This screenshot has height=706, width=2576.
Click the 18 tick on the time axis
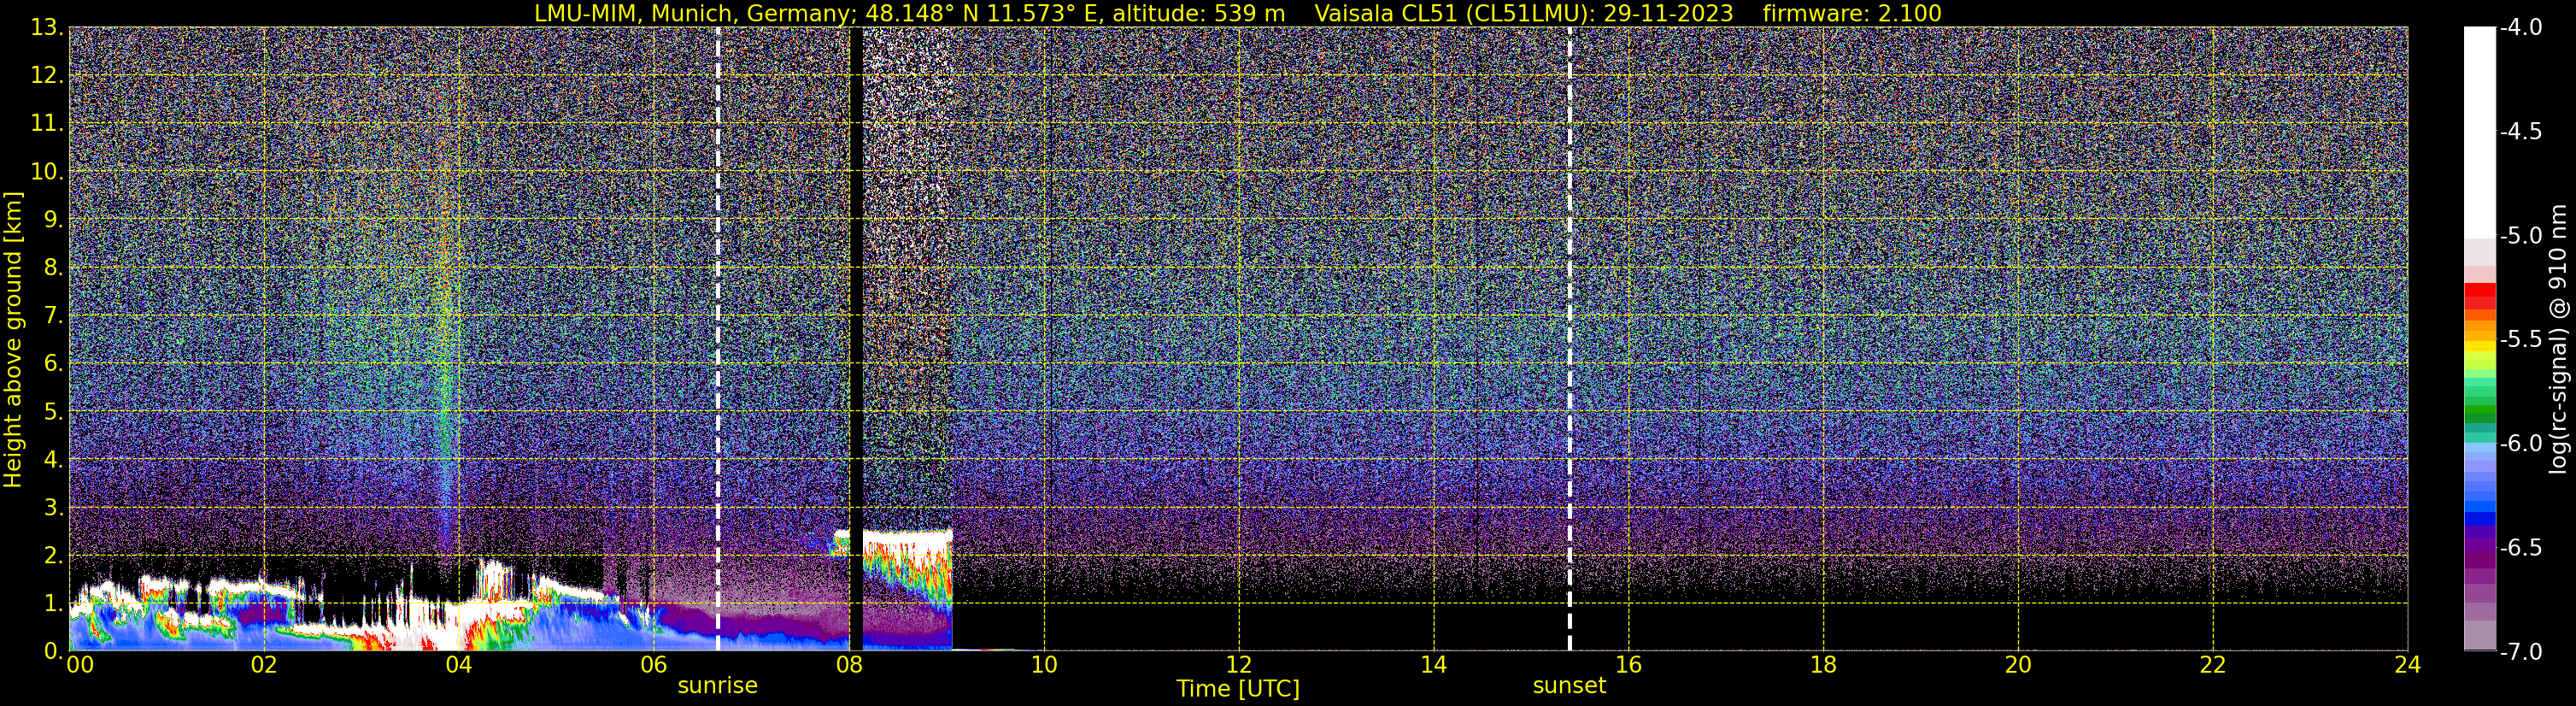pos(1824,665)
